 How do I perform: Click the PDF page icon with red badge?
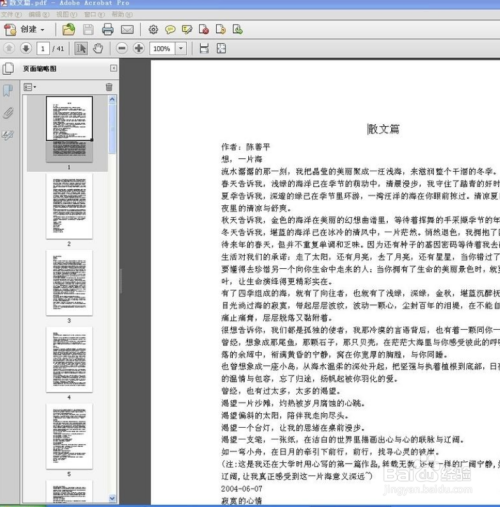pyautogui.click(x=204, y=29)
